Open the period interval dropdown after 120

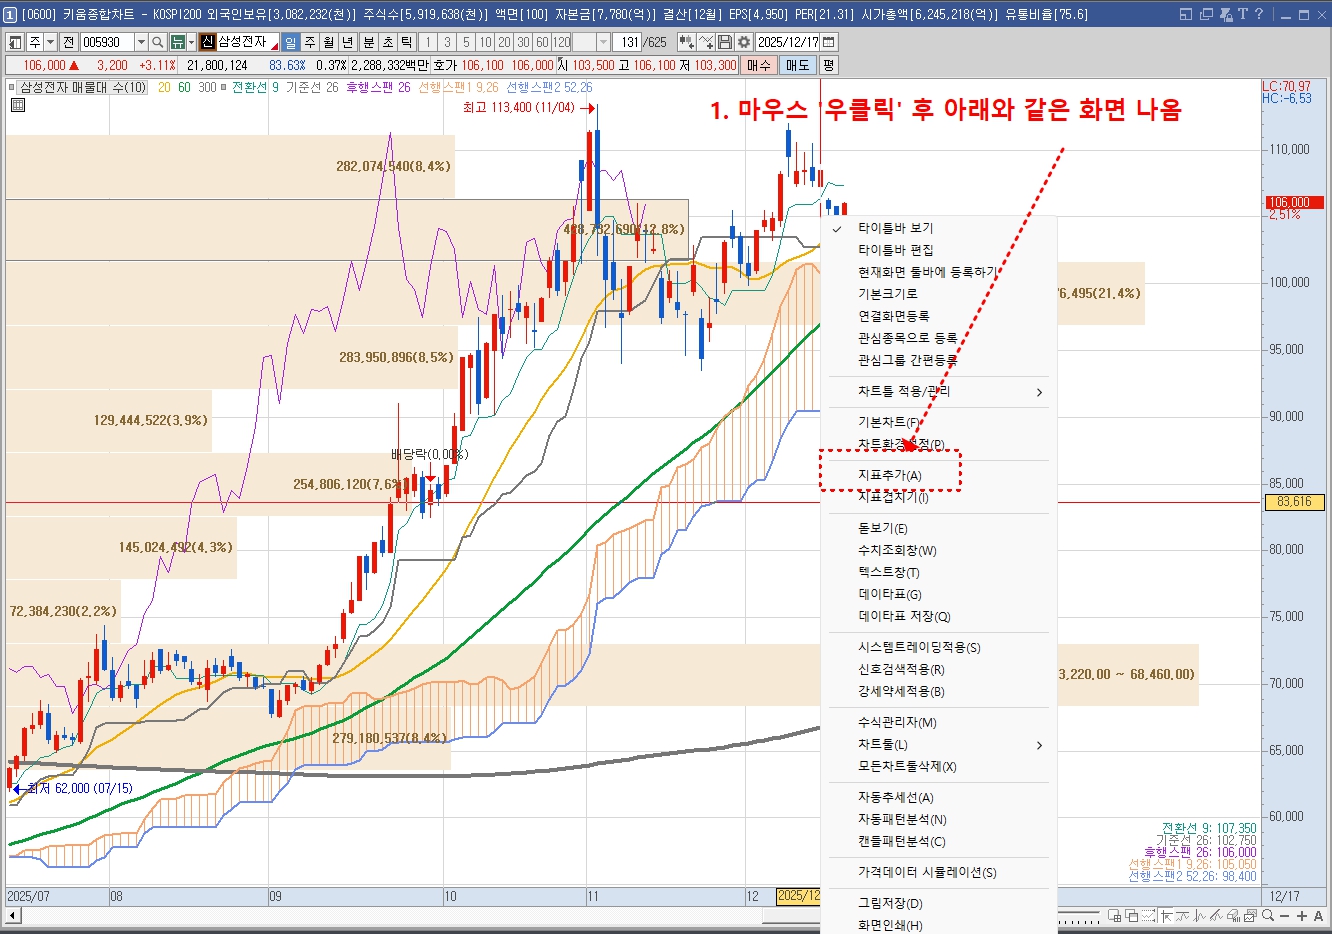[x=603, y=42]
